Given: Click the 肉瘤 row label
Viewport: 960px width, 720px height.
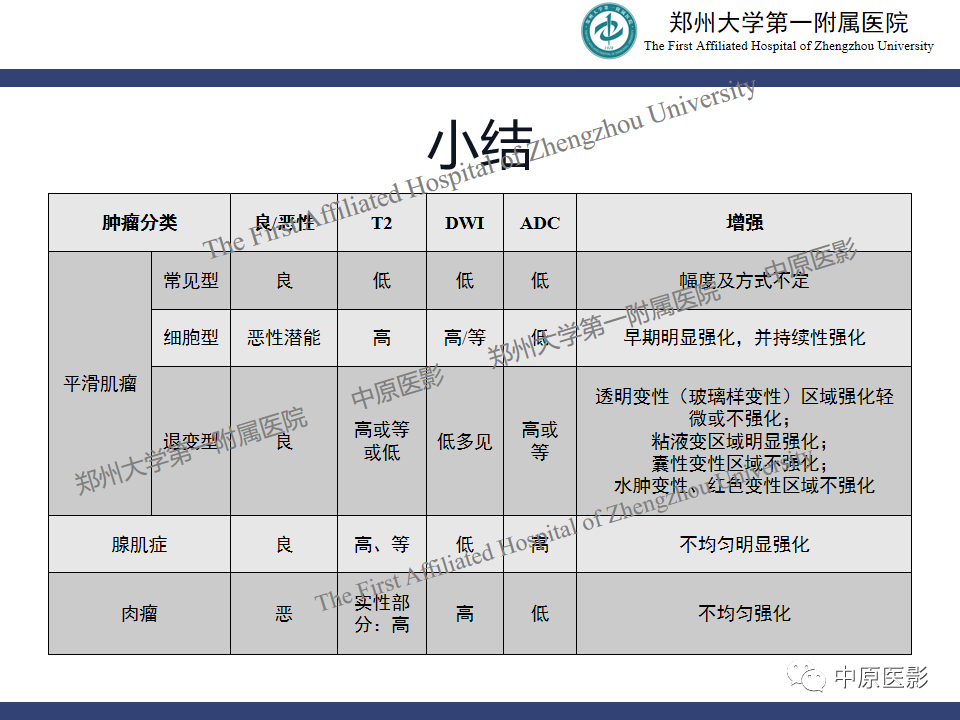Looking at the screenshot, I should pos(140,613).
